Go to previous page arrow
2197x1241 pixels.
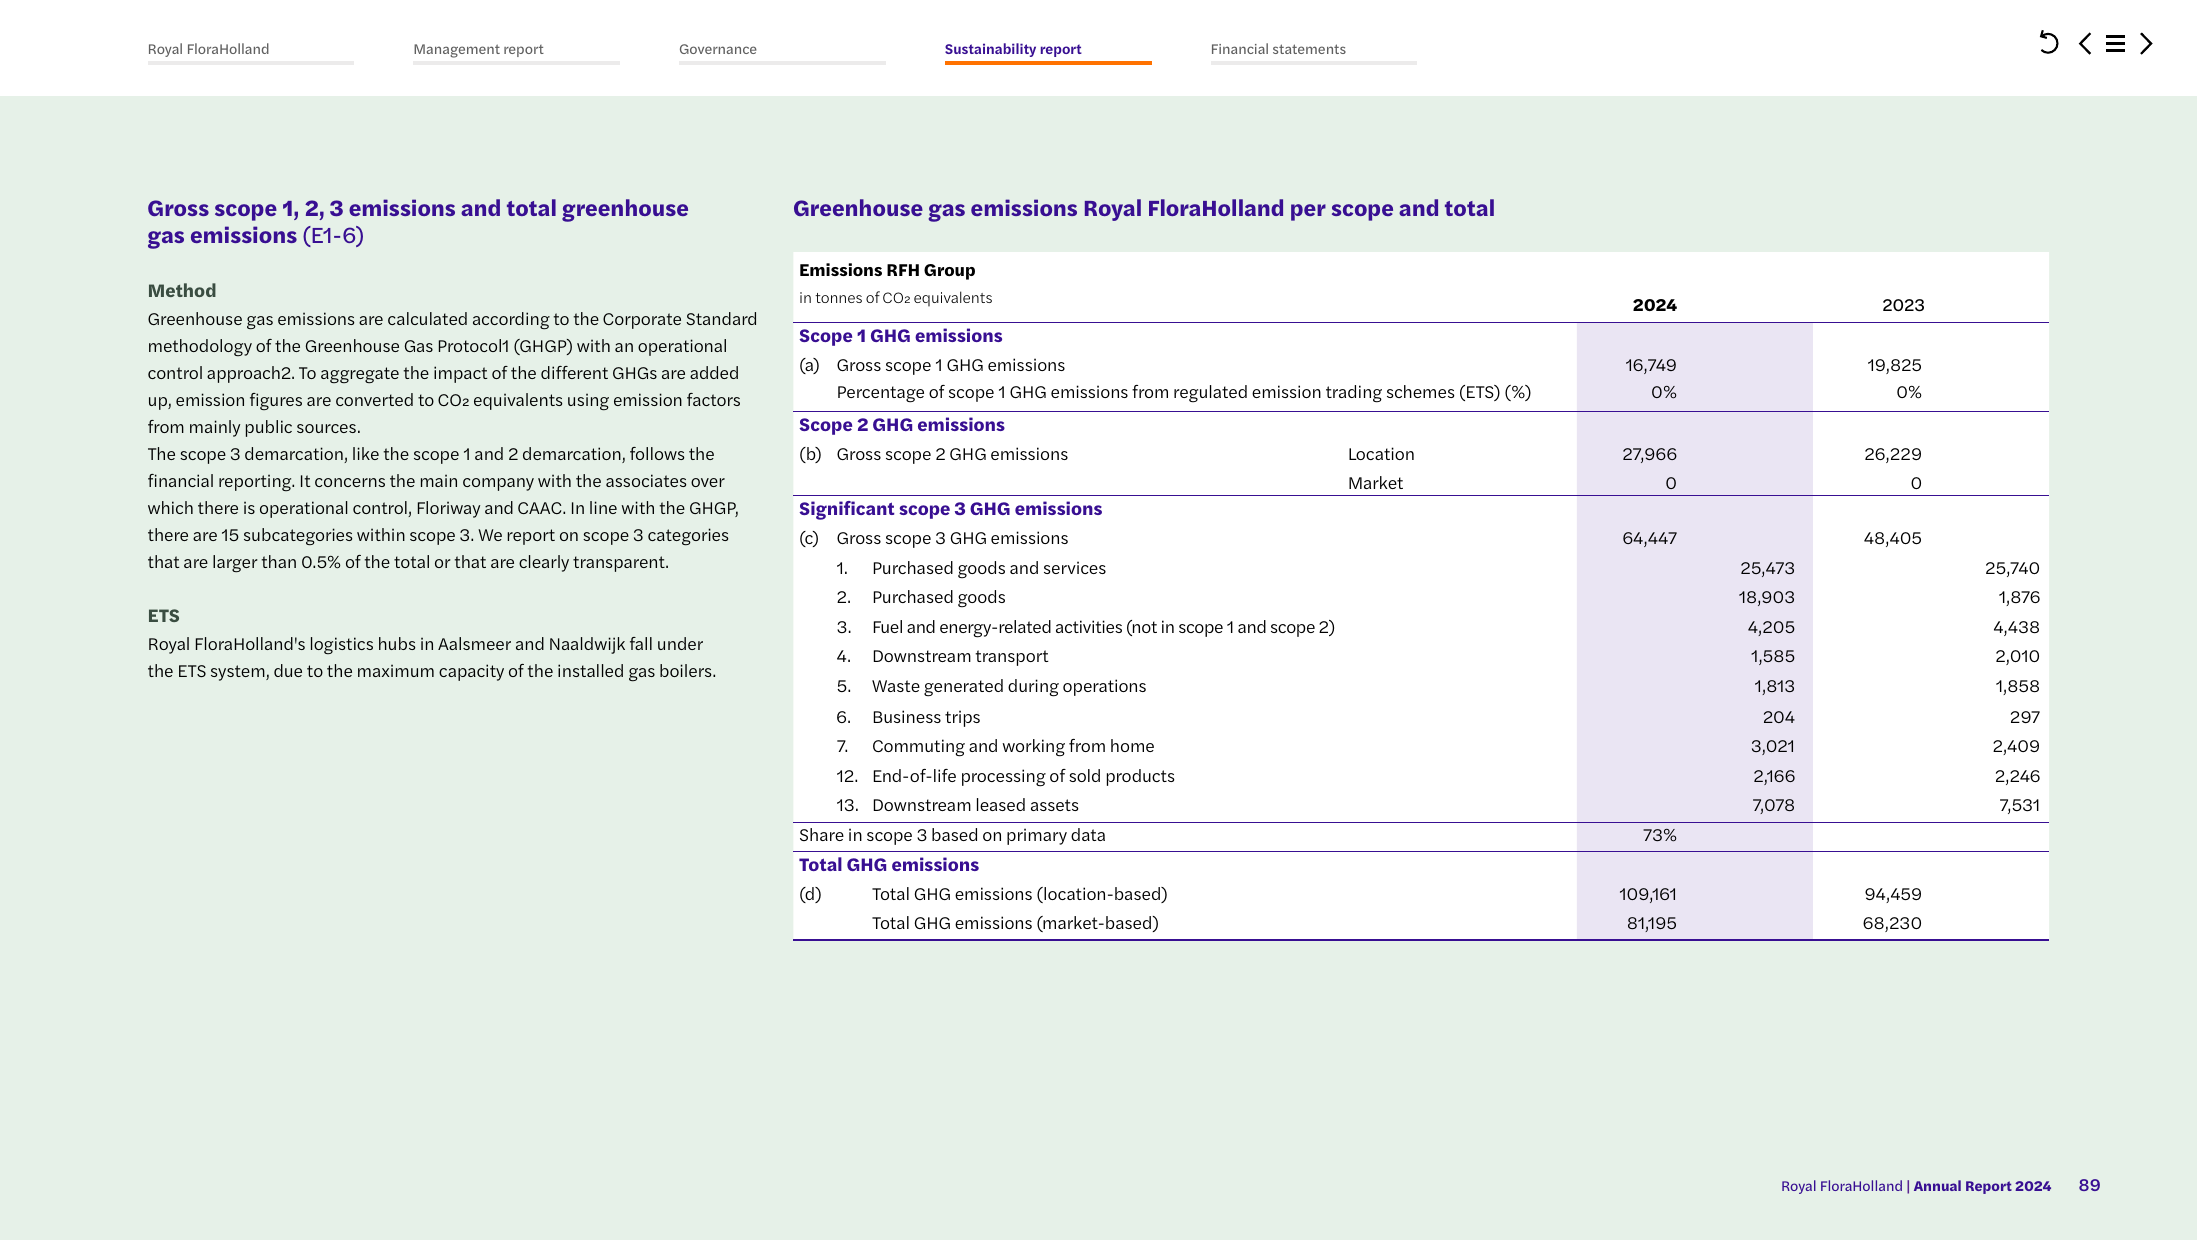click(2084, 43)
